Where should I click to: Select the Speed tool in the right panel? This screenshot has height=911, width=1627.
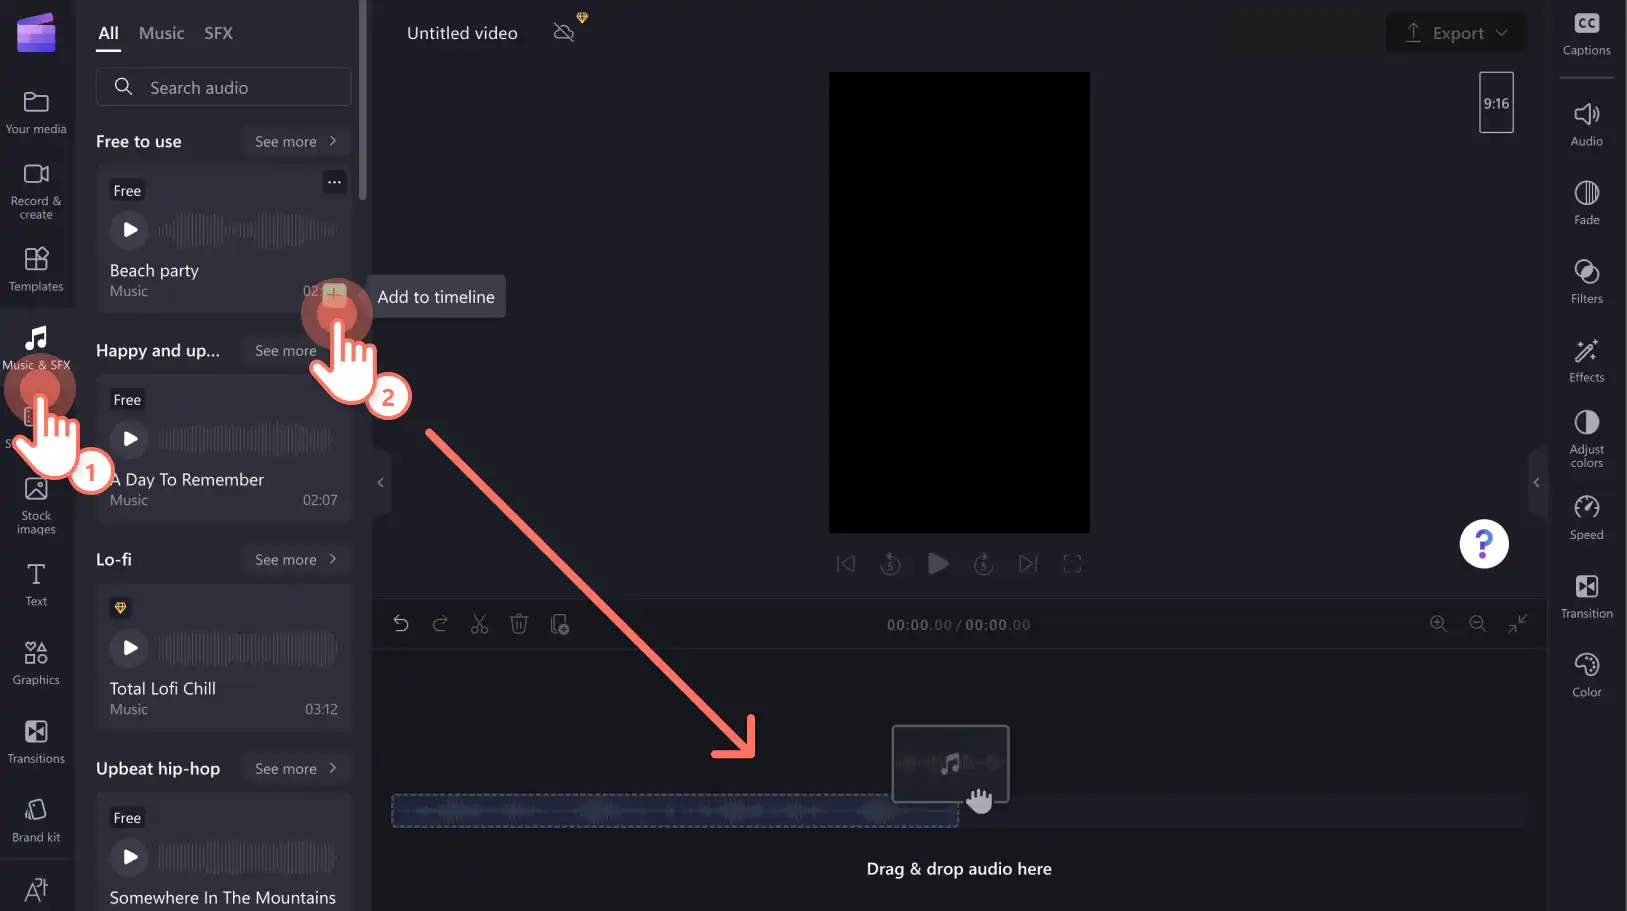click(1586, 517)
